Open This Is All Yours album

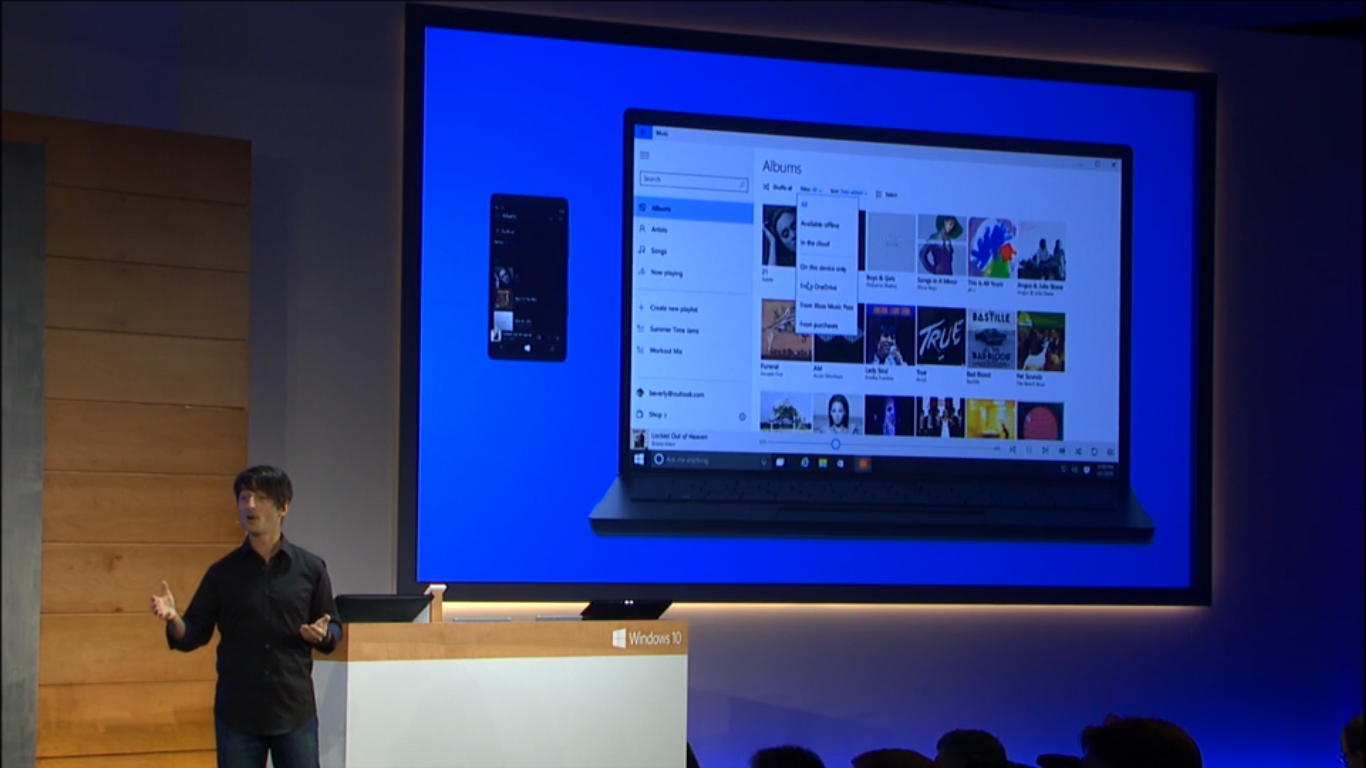pos(991,249)
